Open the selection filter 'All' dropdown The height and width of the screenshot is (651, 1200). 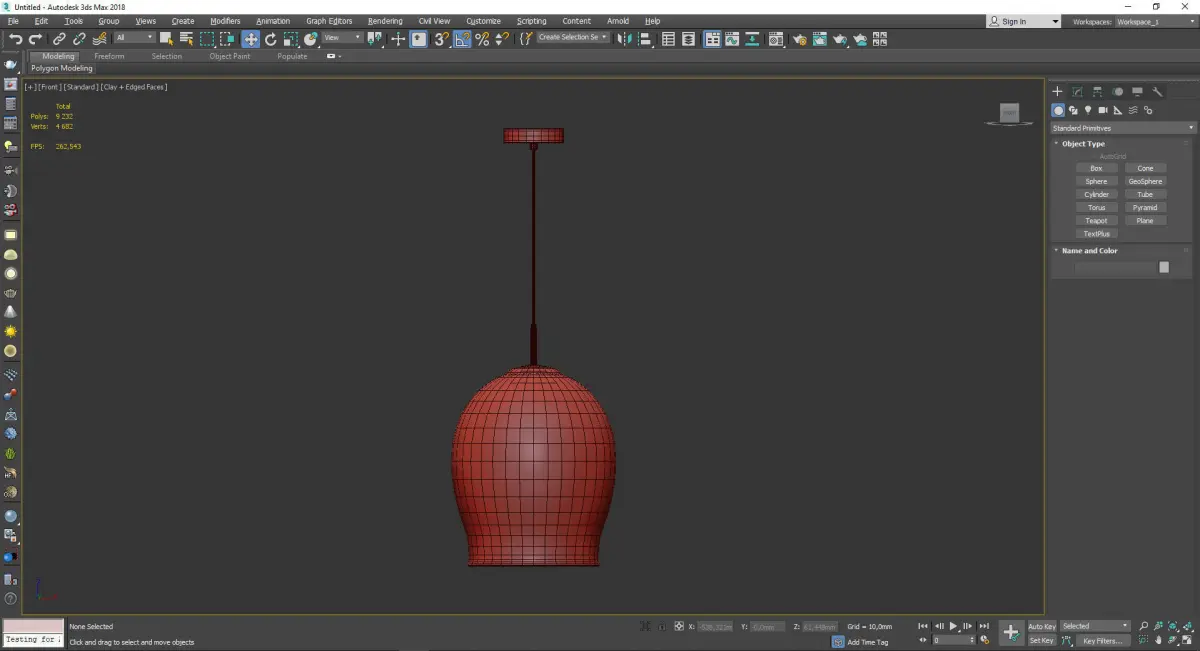(134, 38)
